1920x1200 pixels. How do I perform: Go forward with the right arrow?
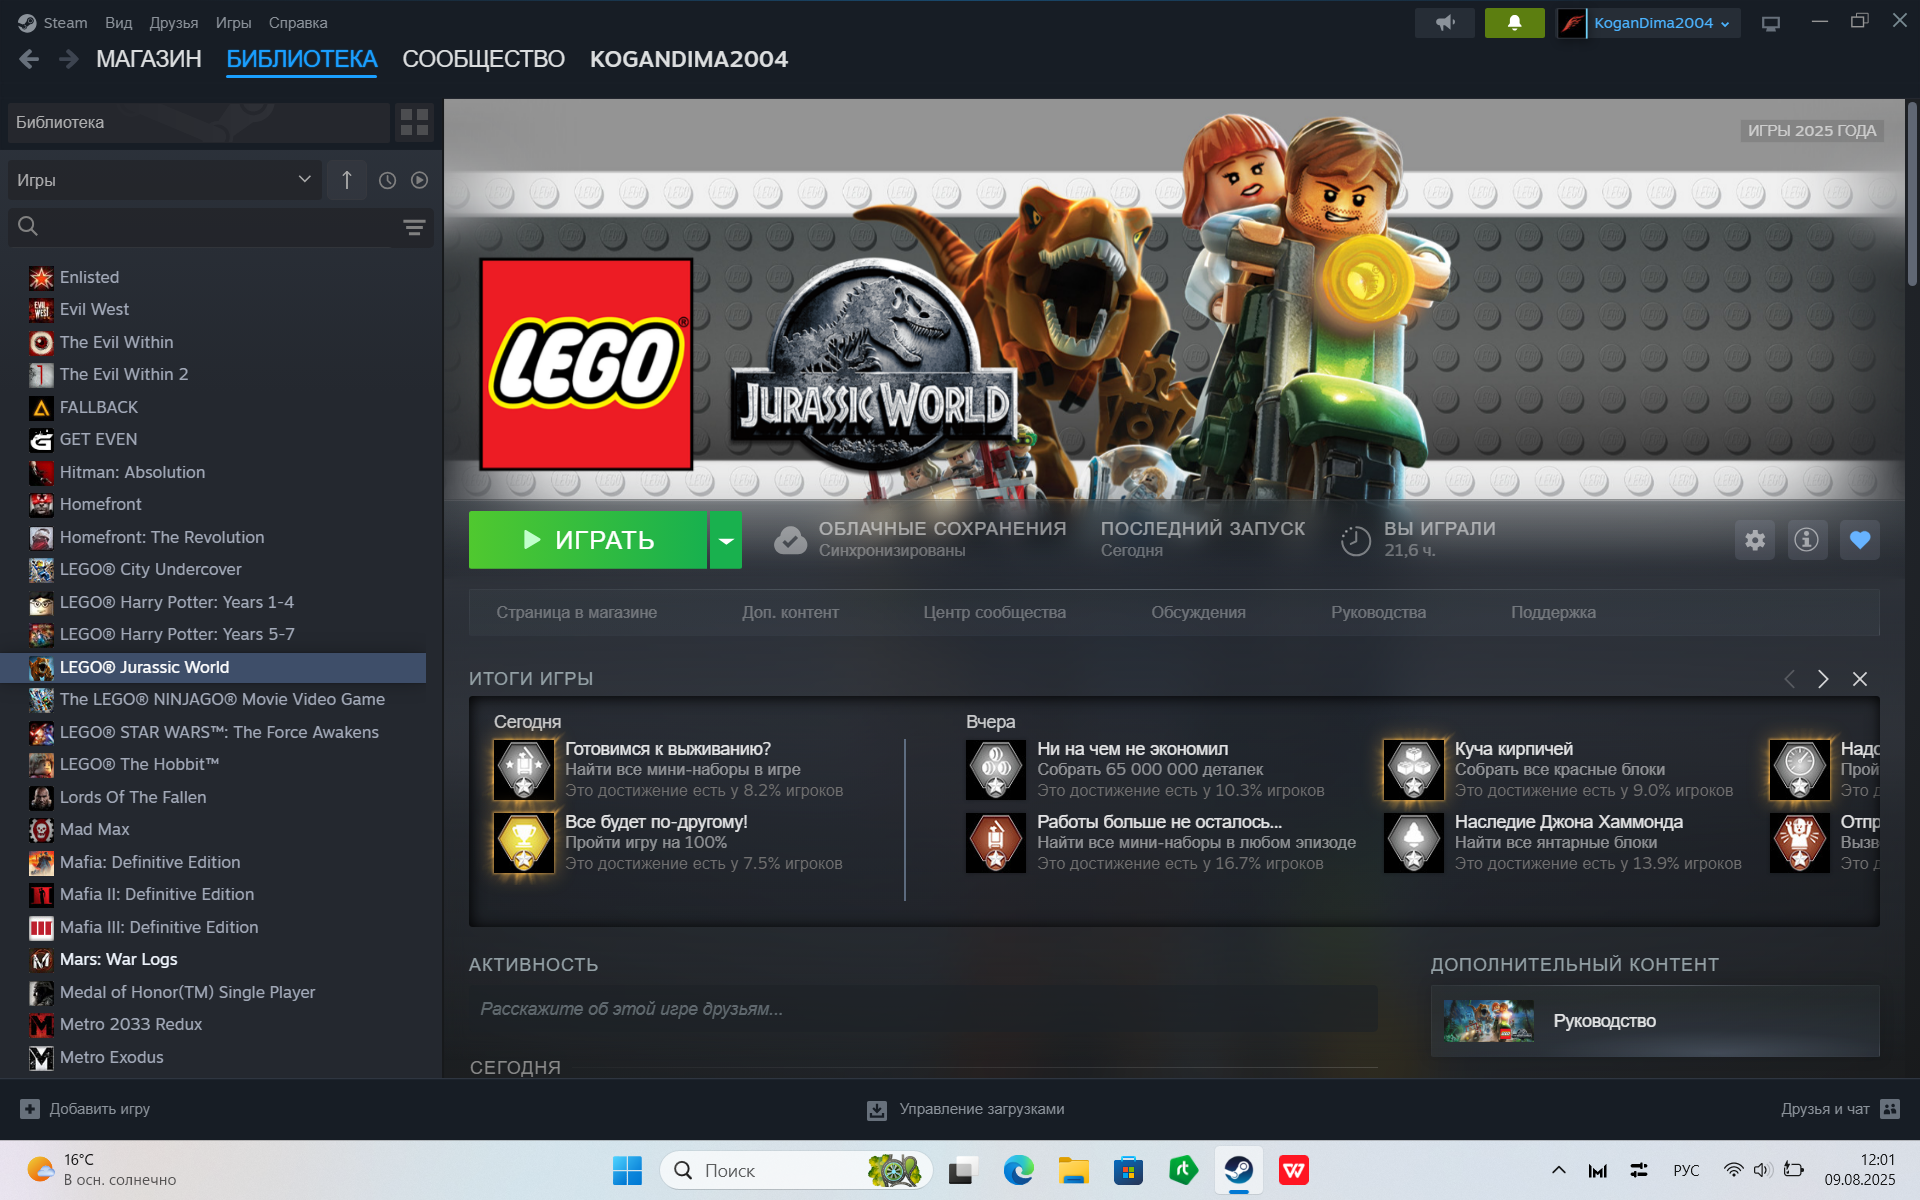click(68, 59)
